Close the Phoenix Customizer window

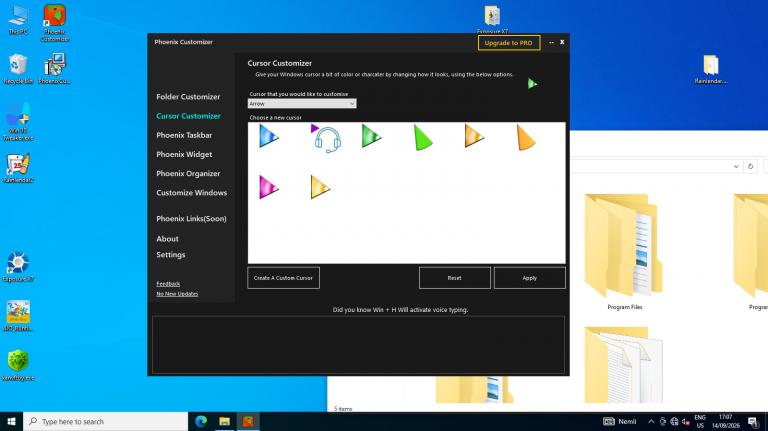click(562, 42)
